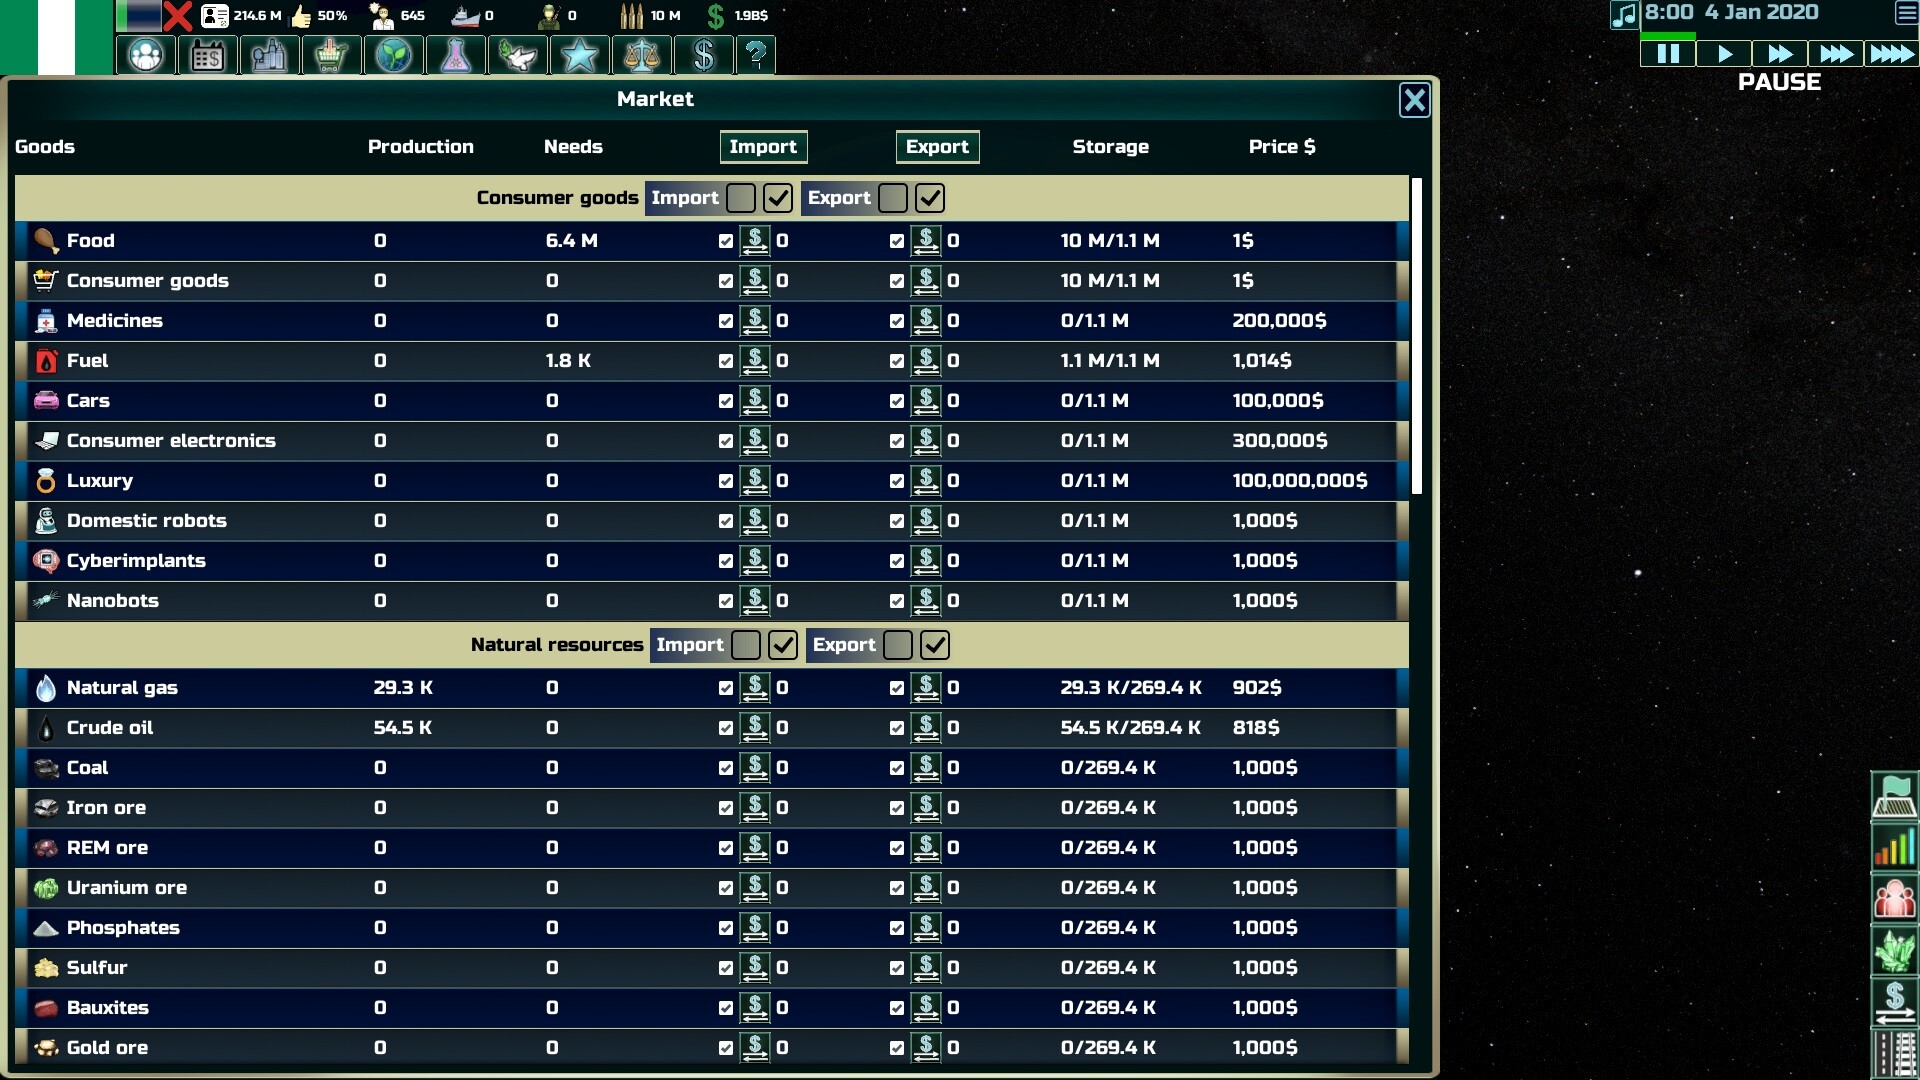
Task: Open the statistics bar chart icon on sidebar
Action: tap(1895, 845)
